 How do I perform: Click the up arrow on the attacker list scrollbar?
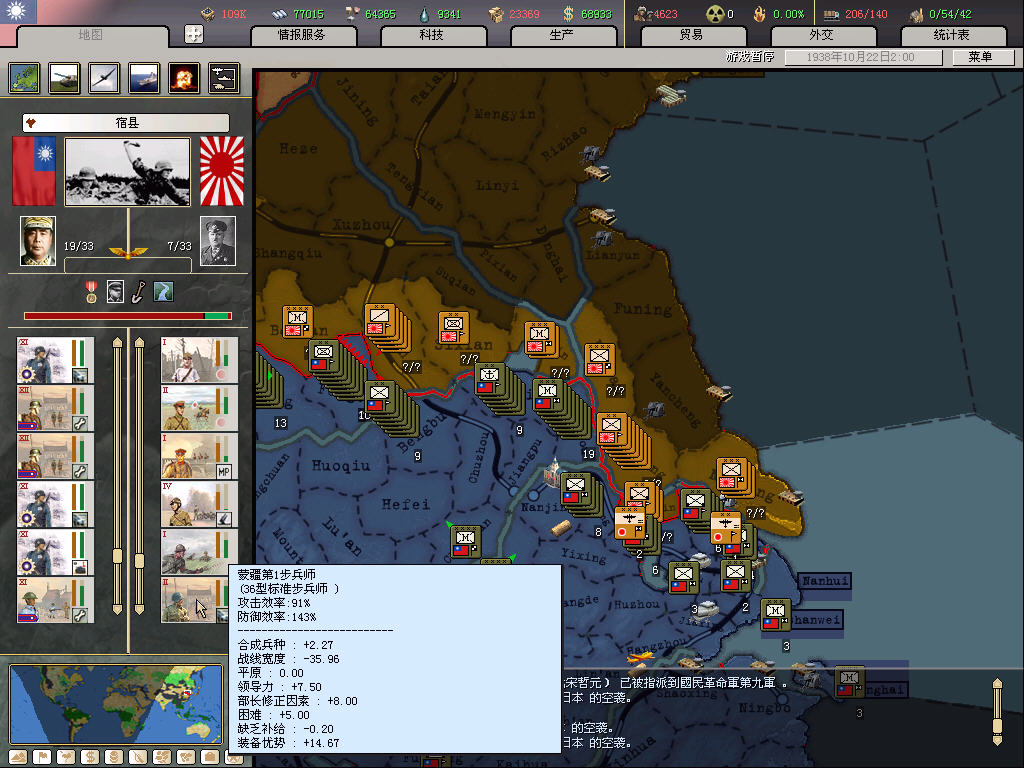point(118,342)
